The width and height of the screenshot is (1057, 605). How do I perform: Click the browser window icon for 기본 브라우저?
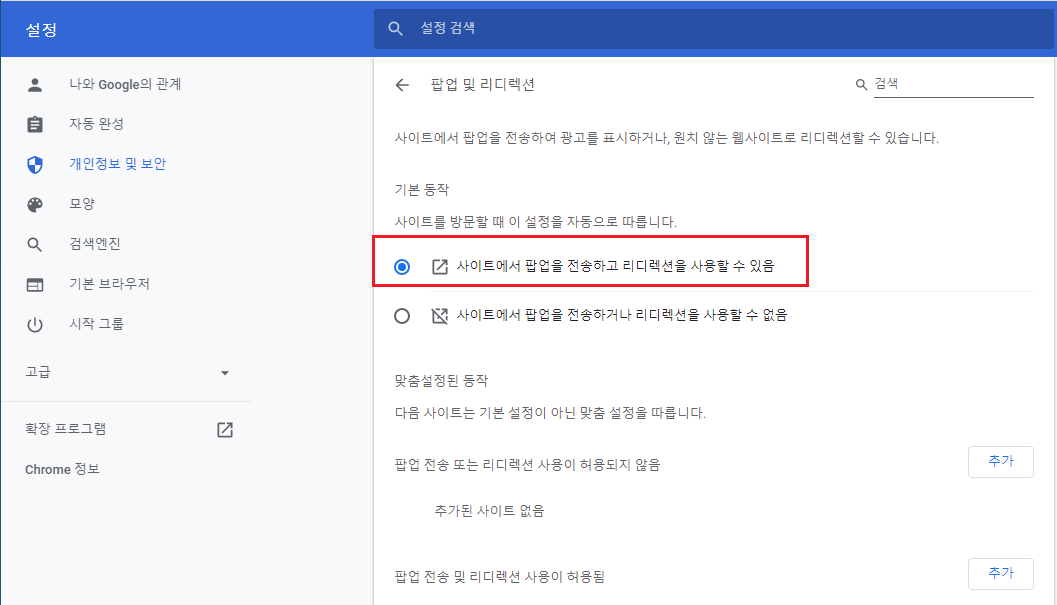(x=35, y=284)
